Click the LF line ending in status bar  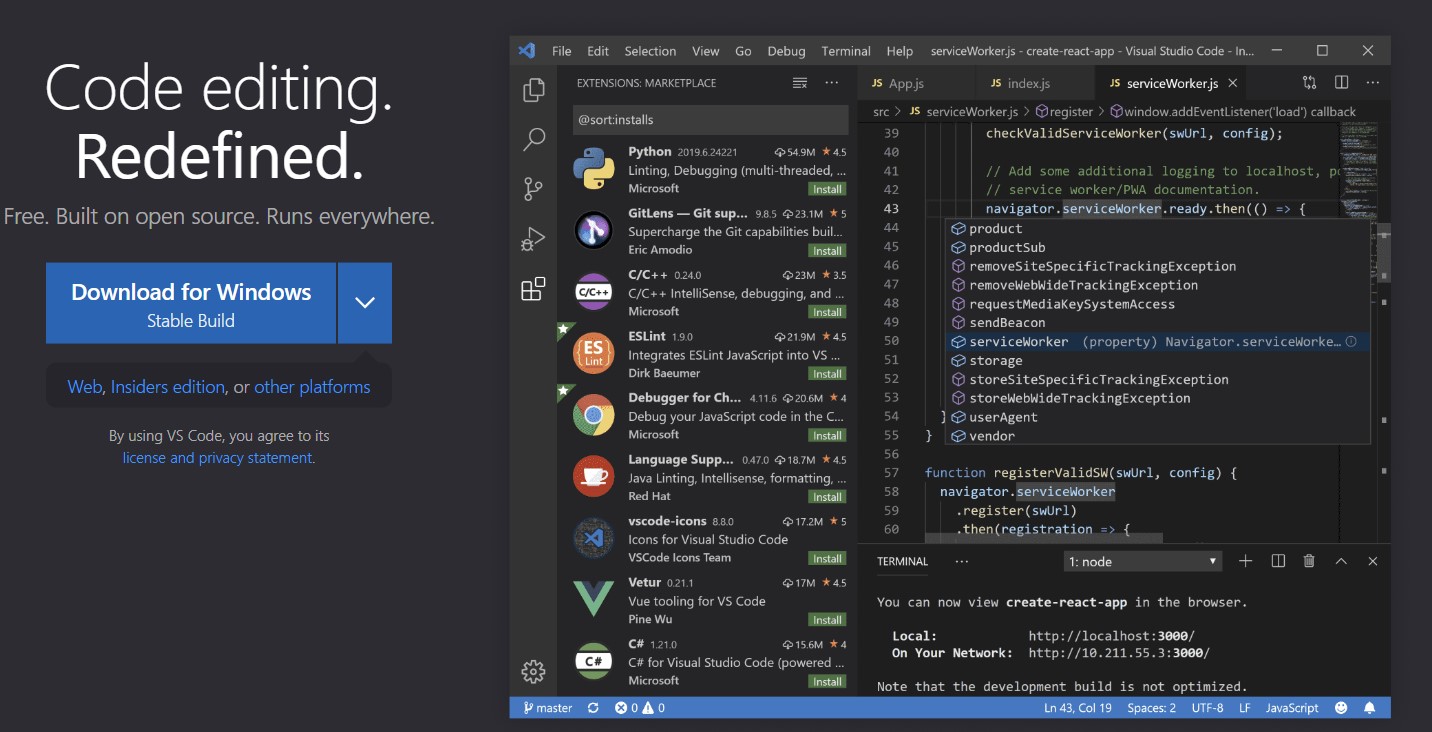(1245, 708)
